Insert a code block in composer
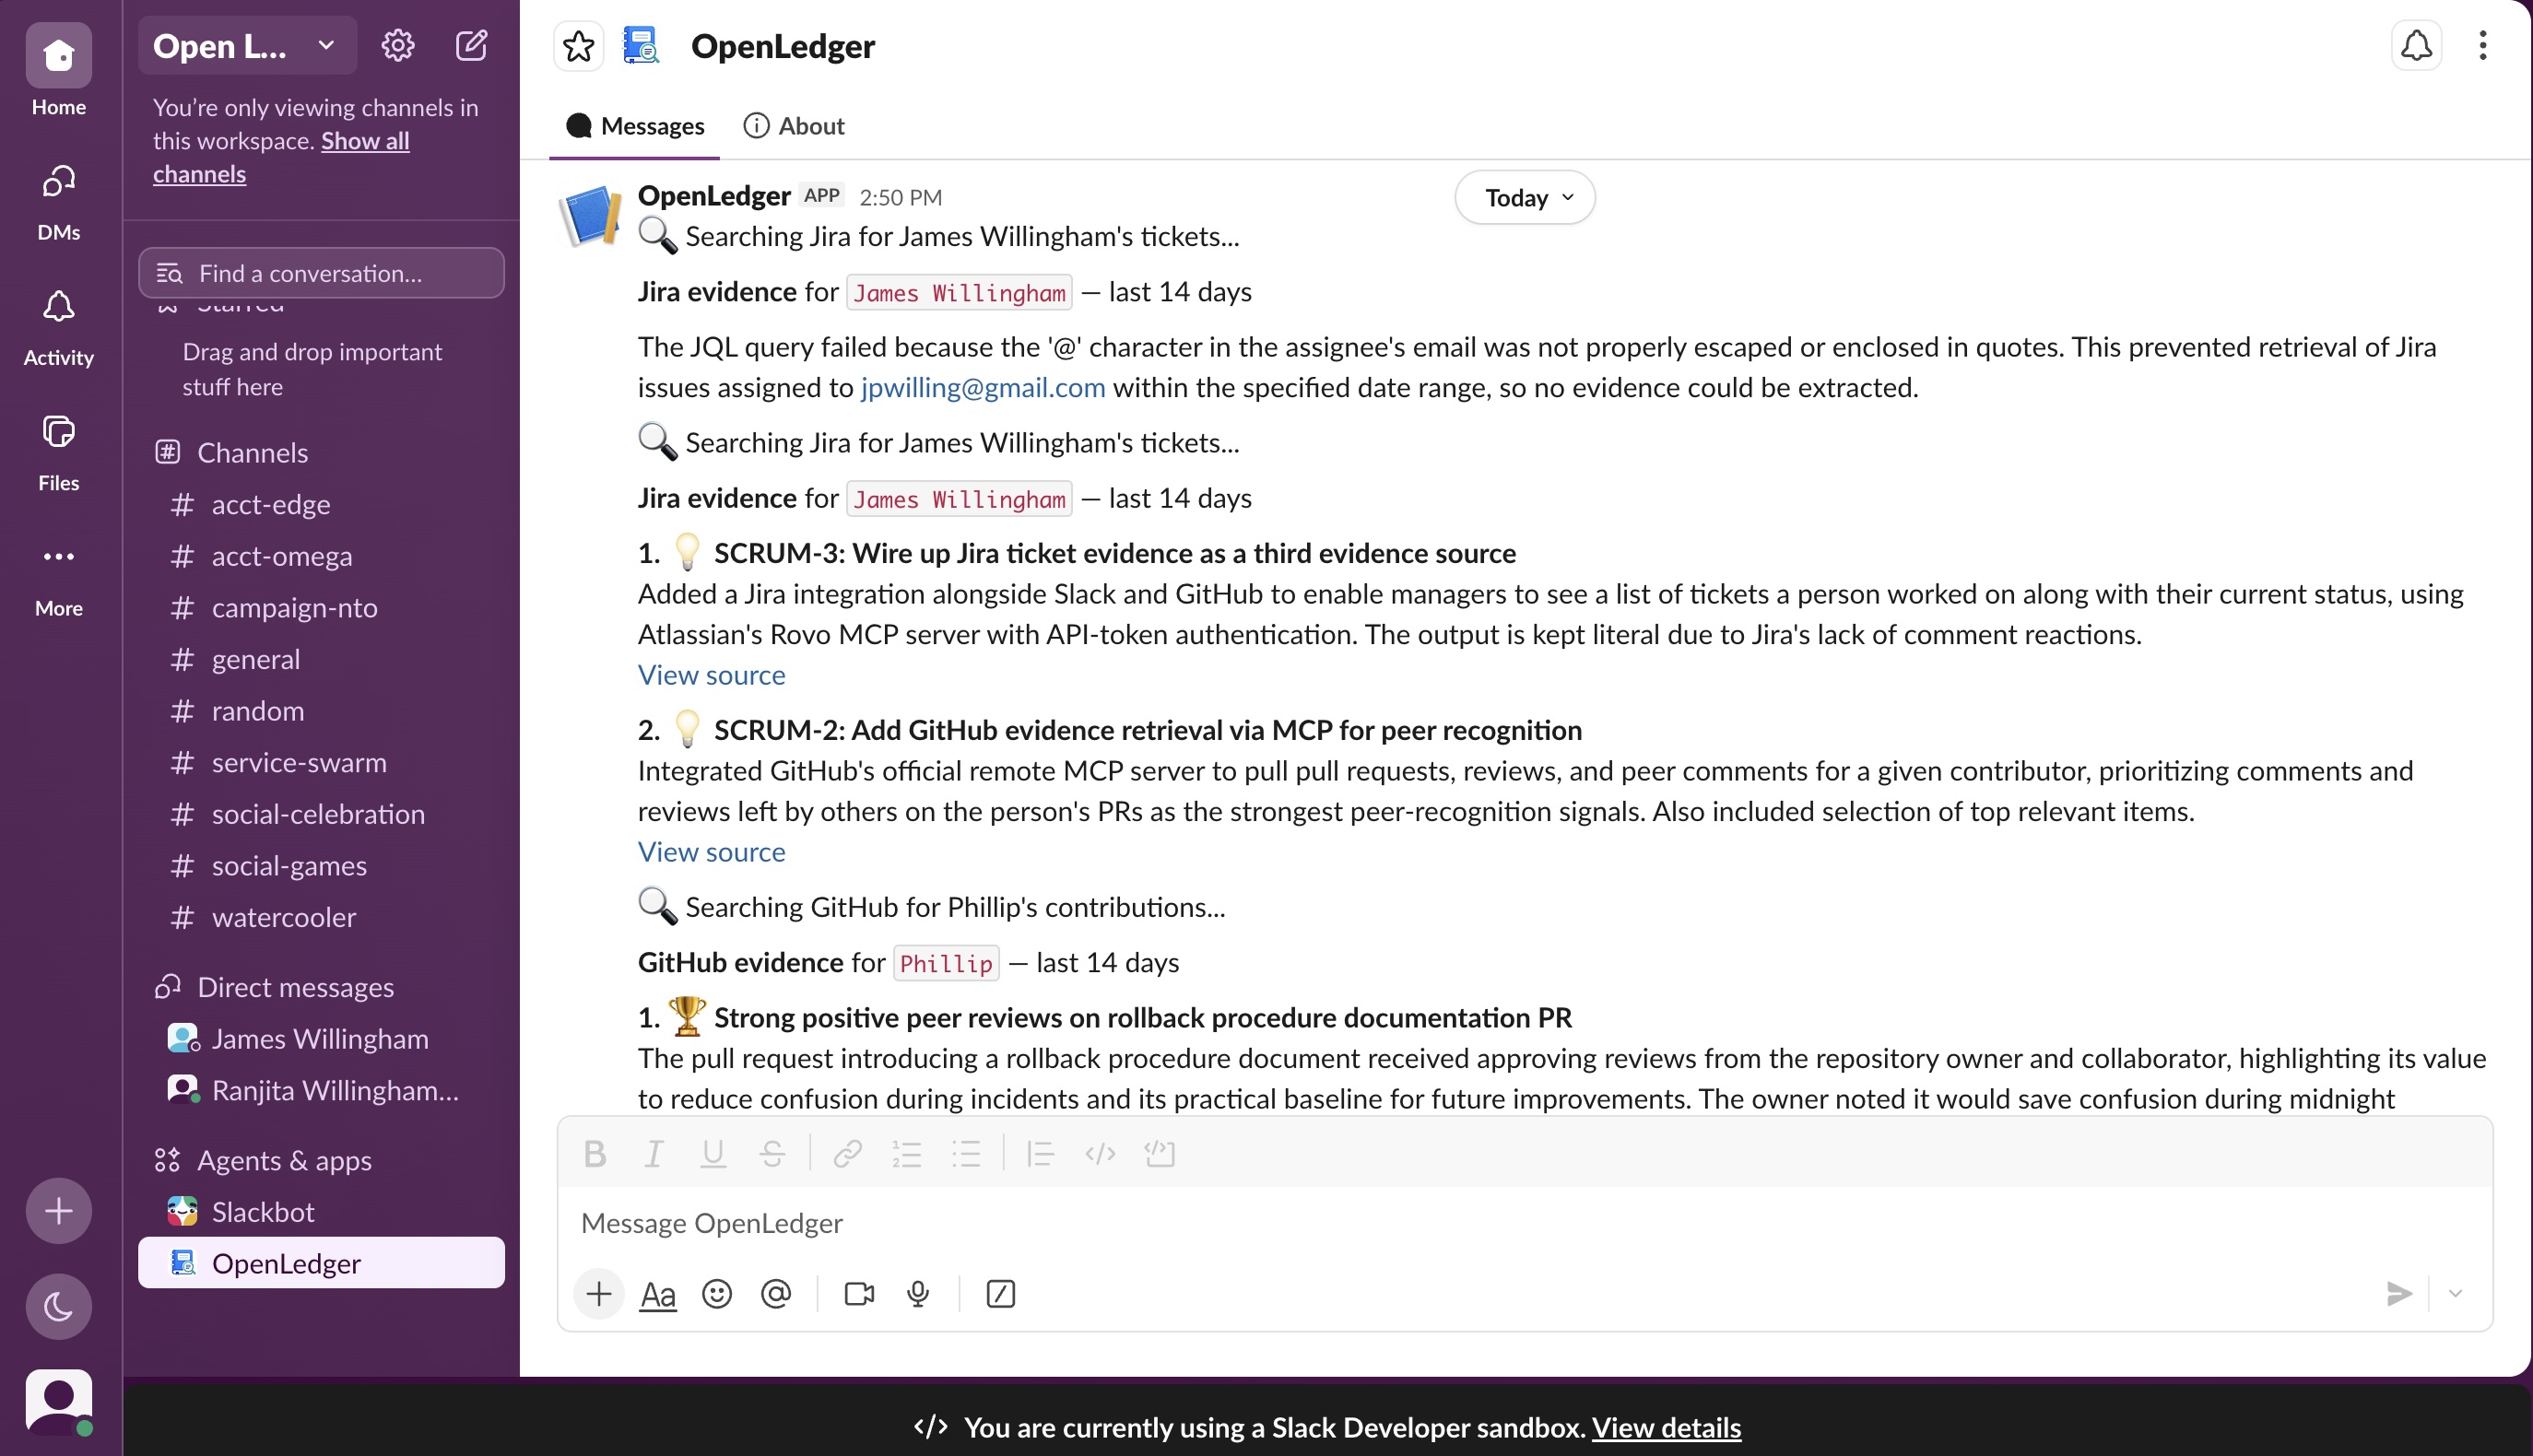 coord(1160,1153)
